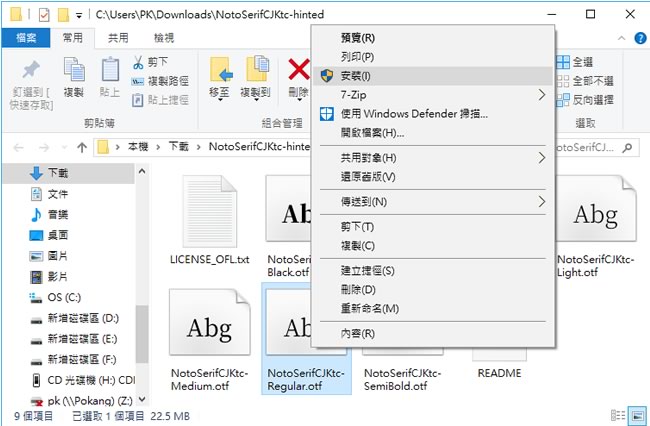Click the blue Help question mark icon
The height and width of the screenshot is (426, 650).
pos(640,38)
